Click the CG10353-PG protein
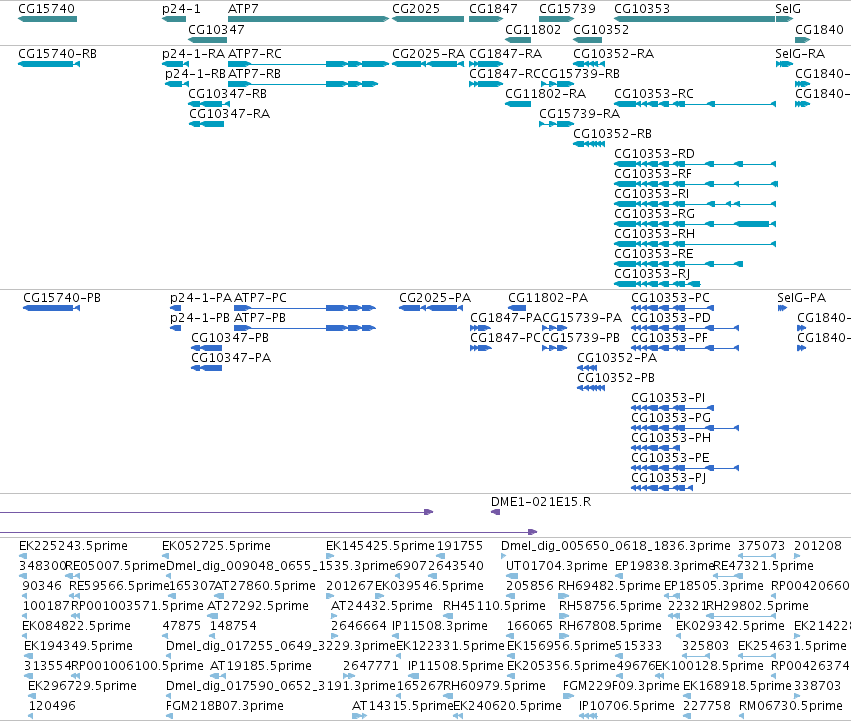The height and width of the screenshot is (721, 851). click(685, 428)
